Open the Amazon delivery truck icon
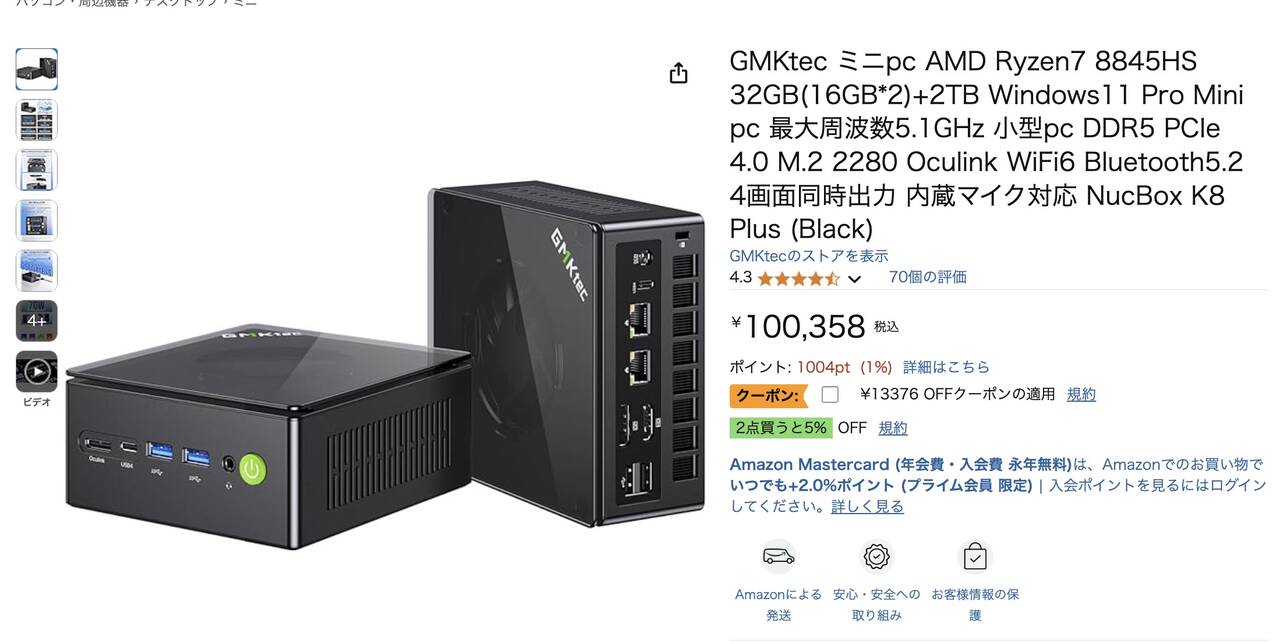The height and width of the screenshot is (644, 1280). (778, 556)
